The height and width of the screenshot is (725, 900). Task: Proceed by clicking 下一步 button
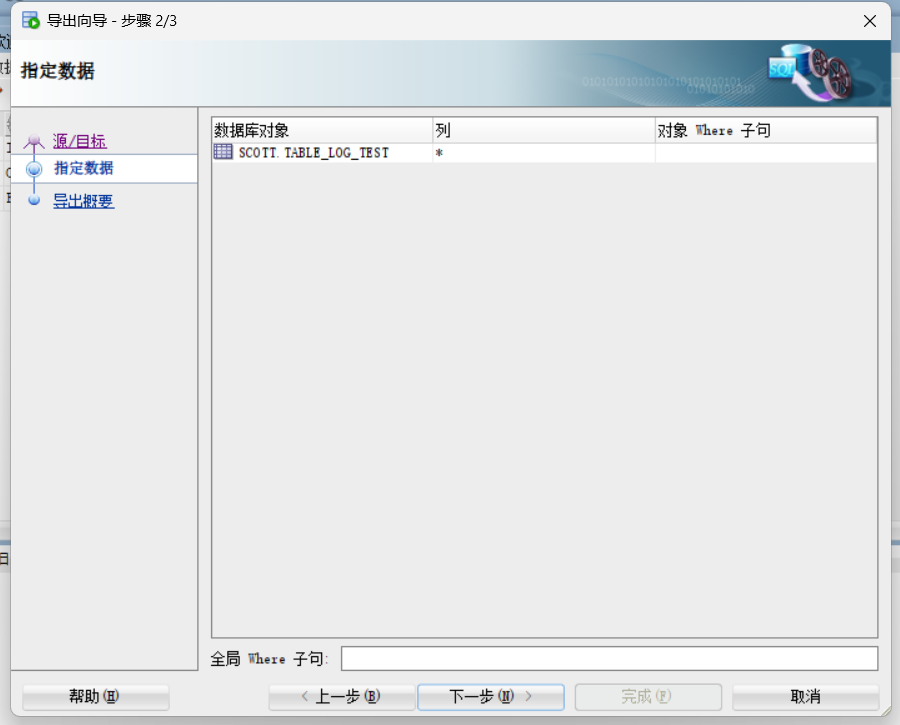(490, 697)
